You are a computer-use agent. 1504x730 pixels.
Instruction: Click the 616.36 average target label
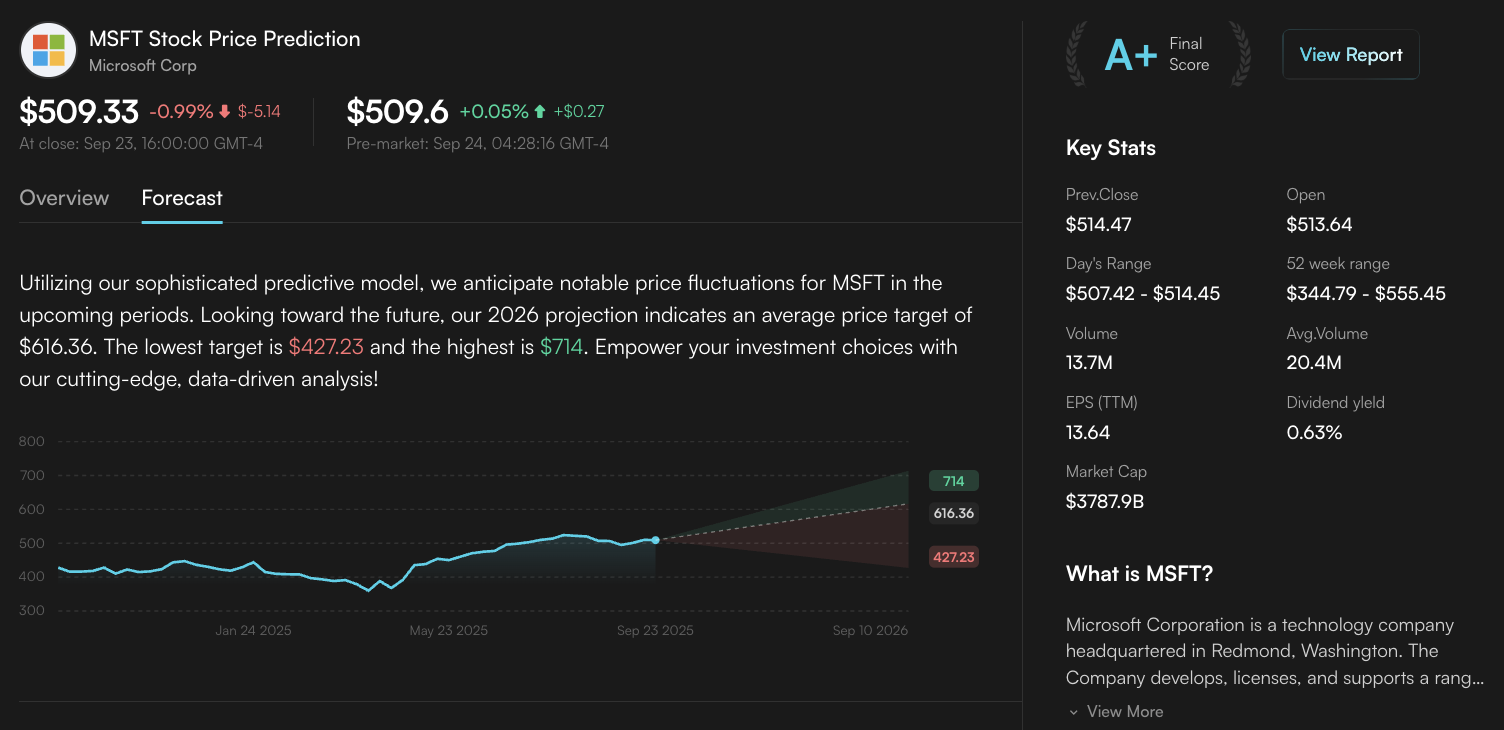point(953,513)
